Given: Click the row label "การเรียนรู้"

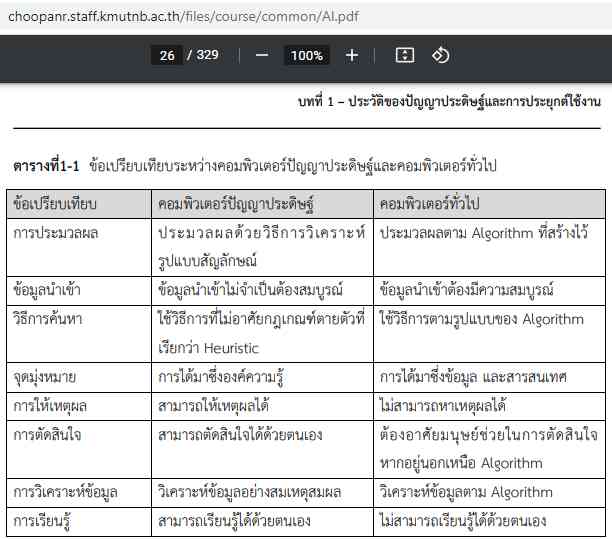Looking at the screenshot, I should (x=43, y=521).
